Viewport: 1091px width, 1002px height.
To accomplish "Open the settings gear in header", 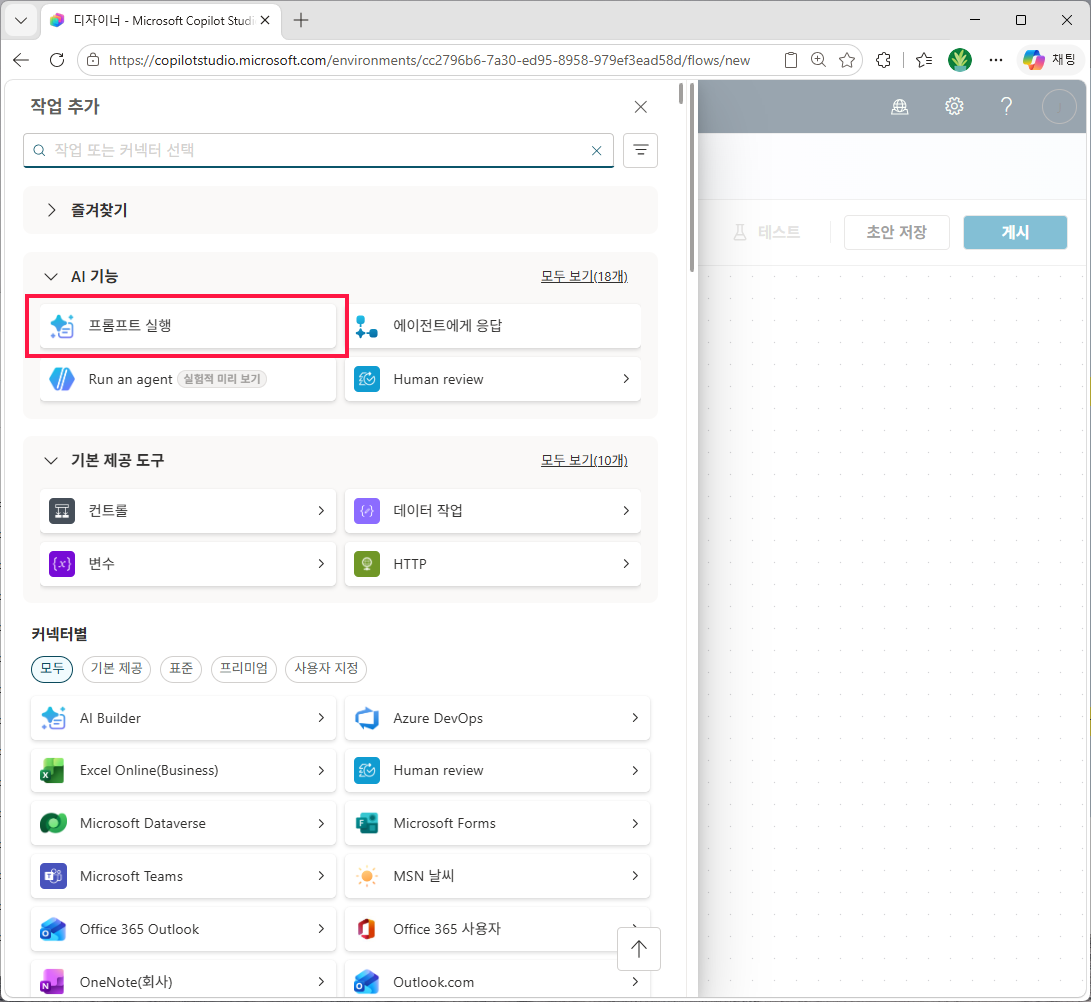I will (954, 106).
